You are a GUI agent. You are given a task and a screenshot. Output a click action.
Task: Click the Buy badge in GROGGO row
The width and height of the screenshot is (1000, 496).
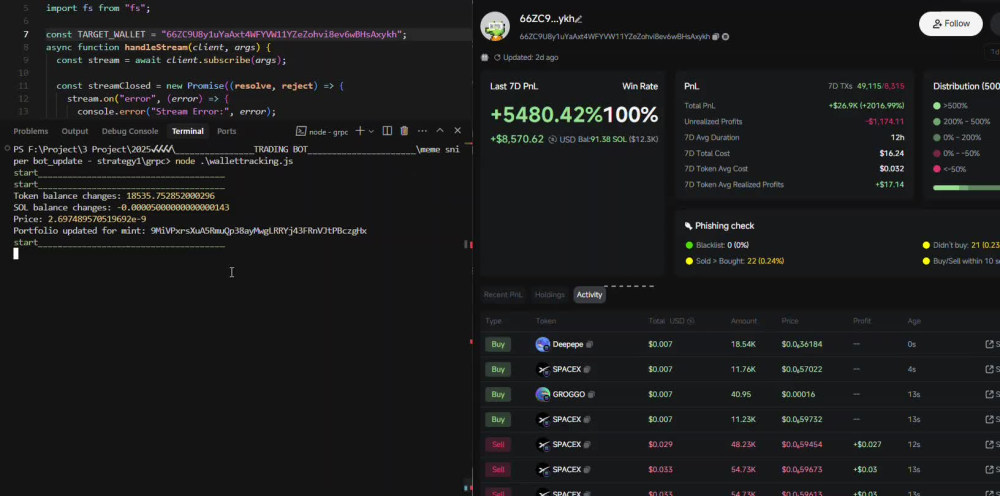click(498, 395)
